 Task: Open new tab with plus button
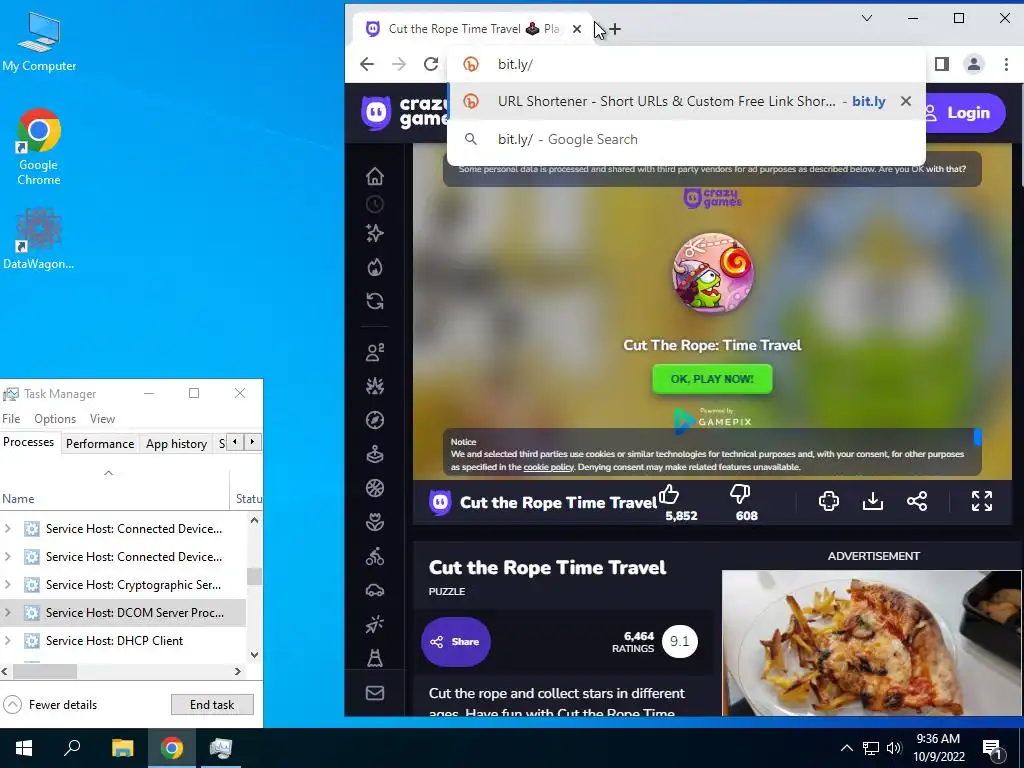click(x=615, y=29)
